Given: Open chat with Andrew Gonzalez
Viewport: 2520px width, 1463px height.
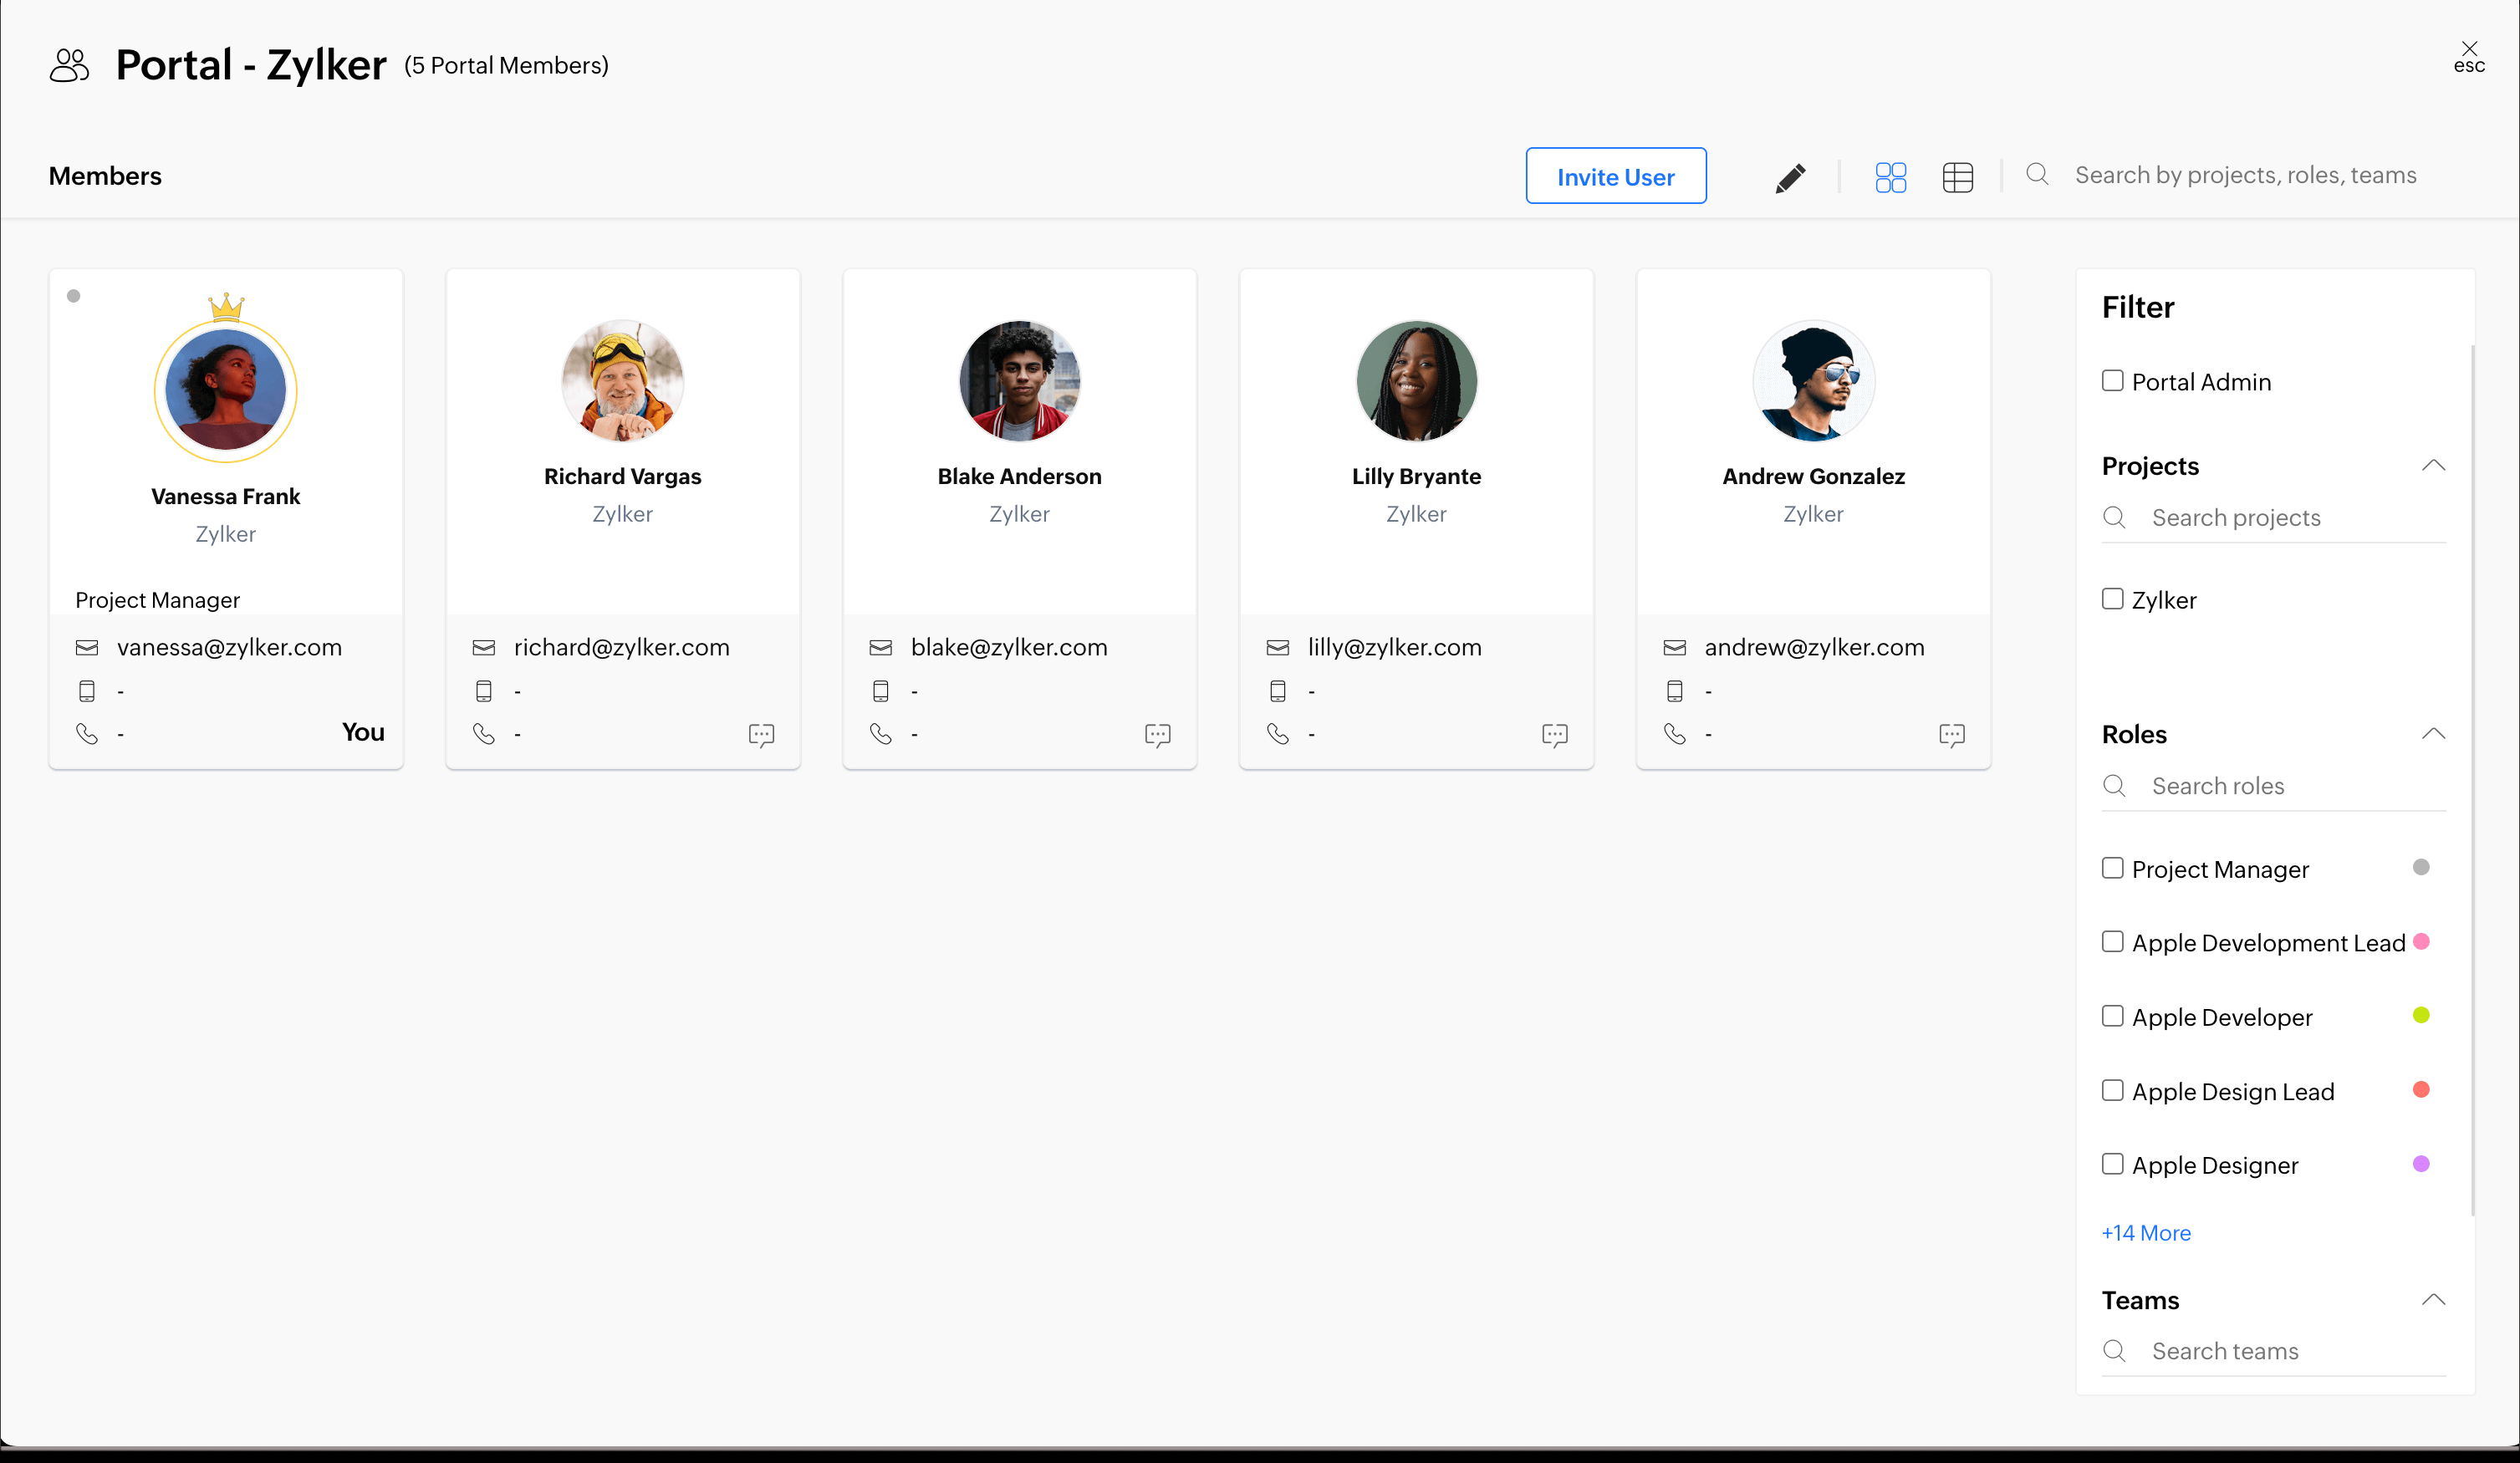Looking at the screenshot, I should [x=1951, y=735].
